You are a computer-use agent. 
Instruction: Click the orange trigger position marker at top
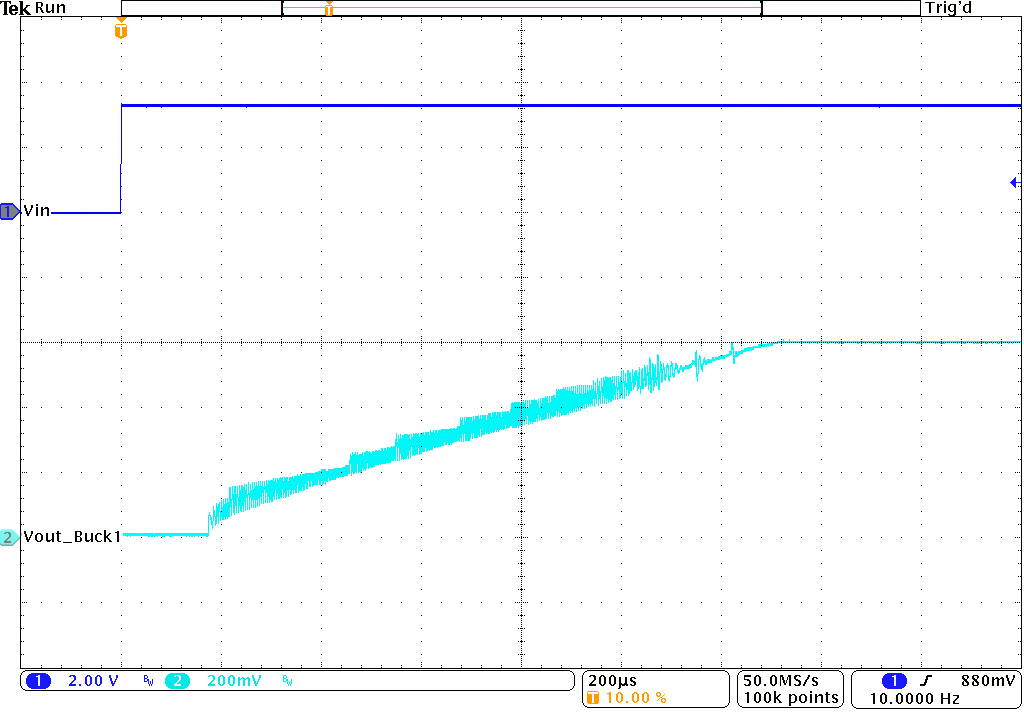(x=330, y=9)
